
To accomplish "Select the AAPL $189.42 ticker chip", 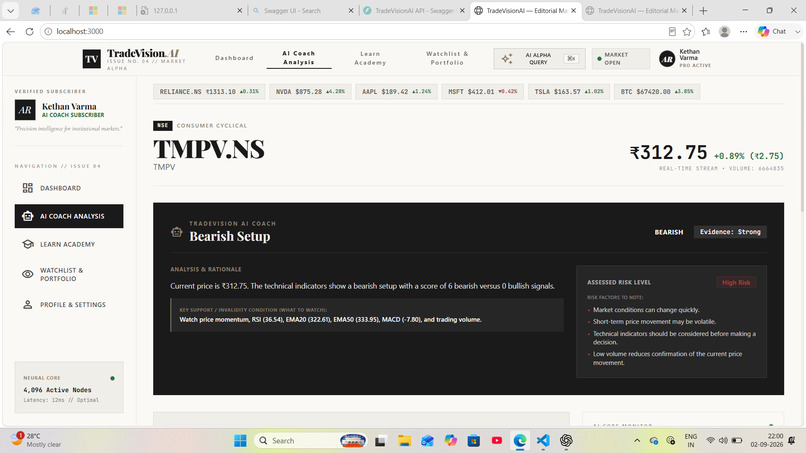I will (396, 92).
